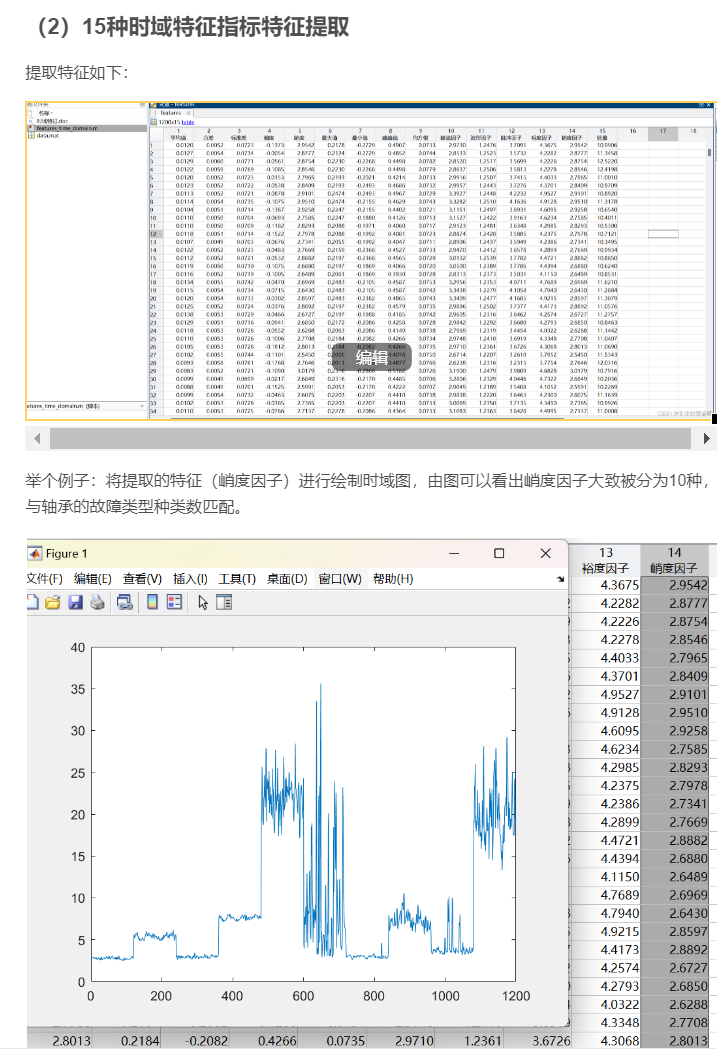Image resolution: width=717 pixels, height=1053 pixels.
Task: Click the Link Plot icon
Action: pos(124,602)
